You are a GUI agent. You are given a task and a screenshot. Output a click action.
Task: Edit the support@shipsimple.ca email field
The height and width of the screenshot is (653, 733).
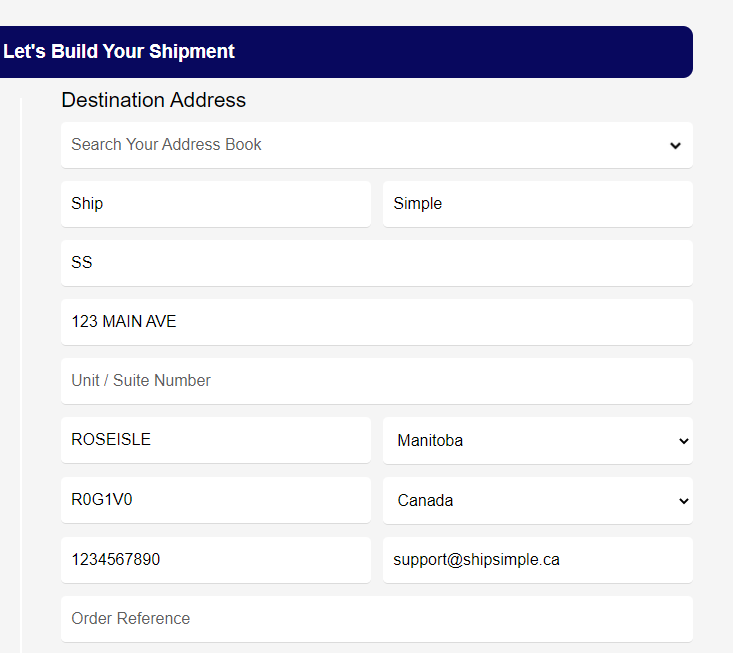[x=538, y=560]
